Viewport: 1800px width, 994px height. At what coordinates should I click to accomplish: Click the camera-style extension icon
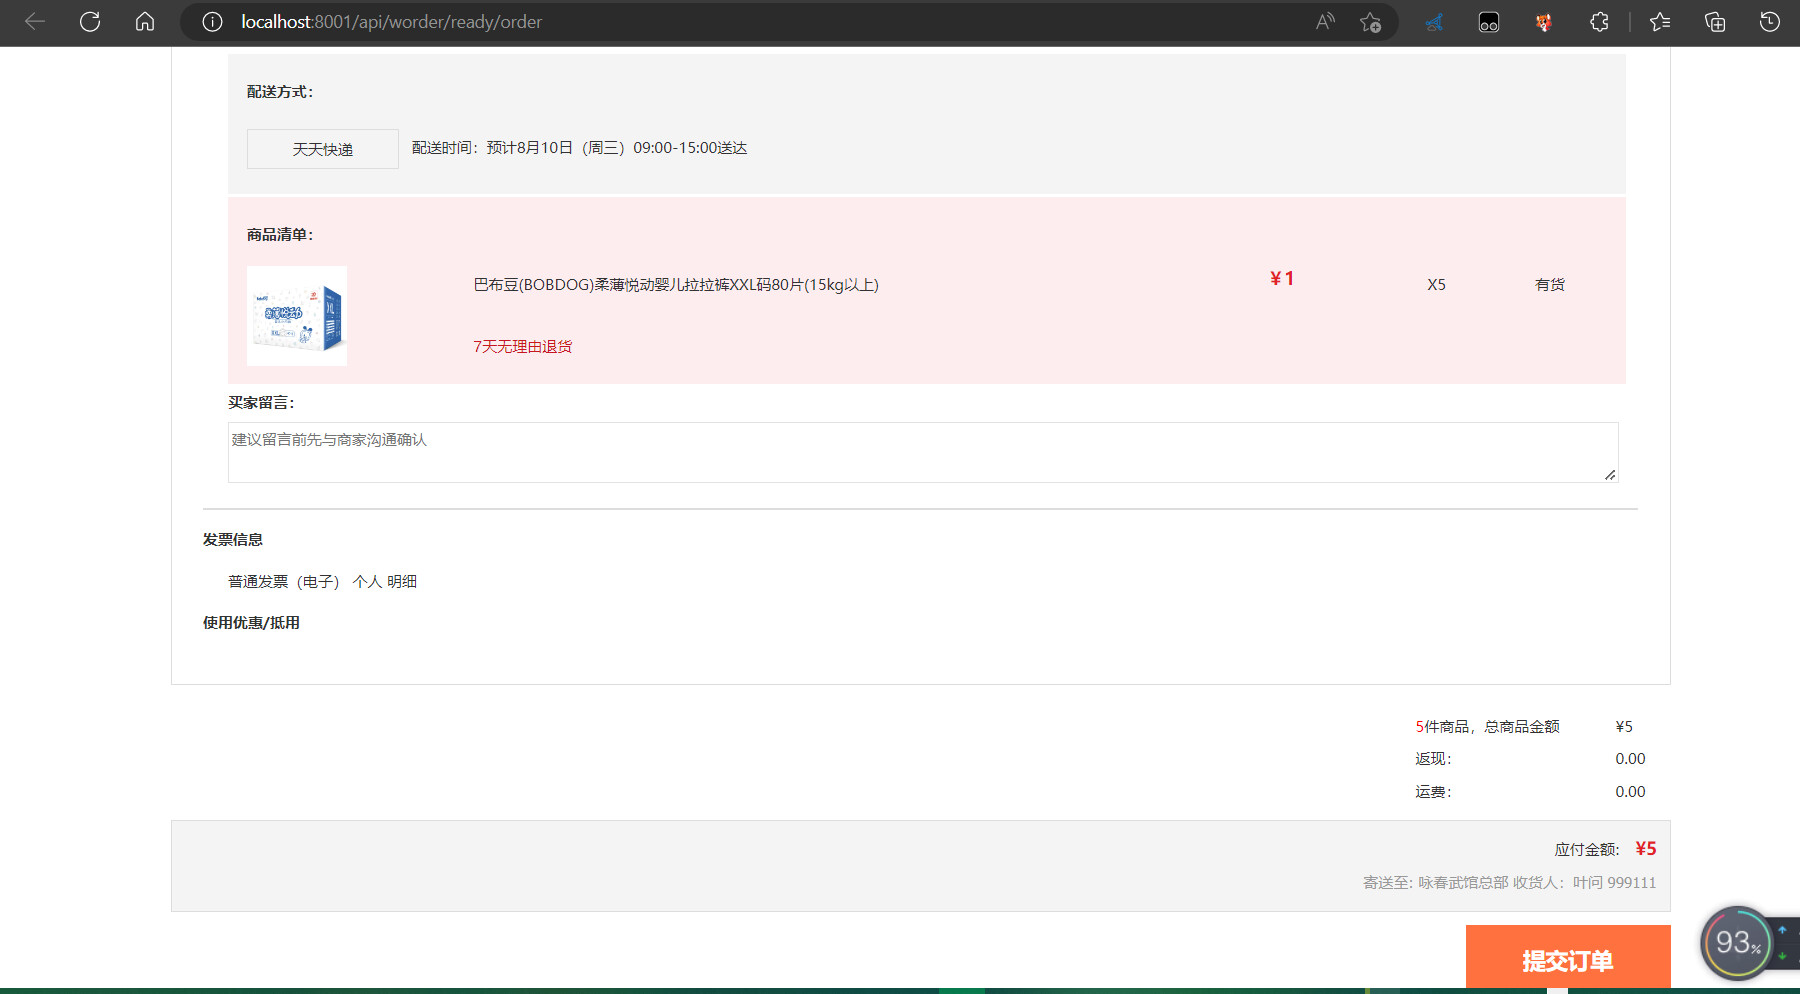coord(1488,22)
